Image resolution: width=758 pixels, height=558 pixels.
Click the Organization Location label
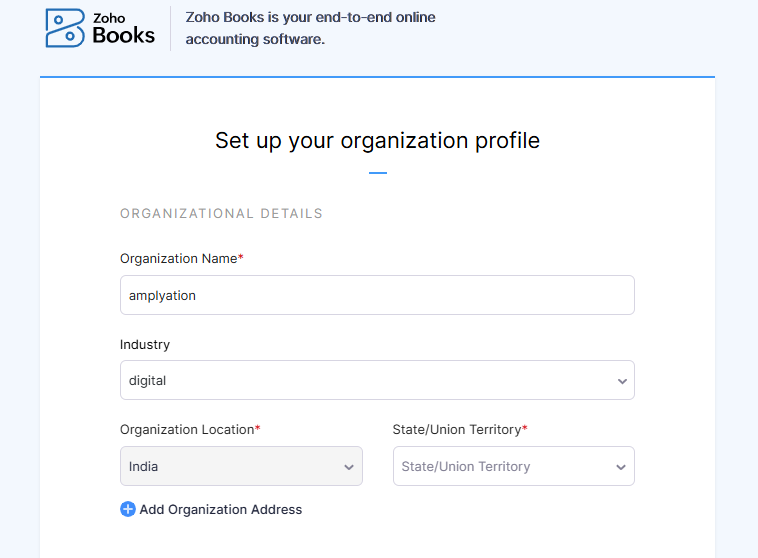[x=188, y=429]
